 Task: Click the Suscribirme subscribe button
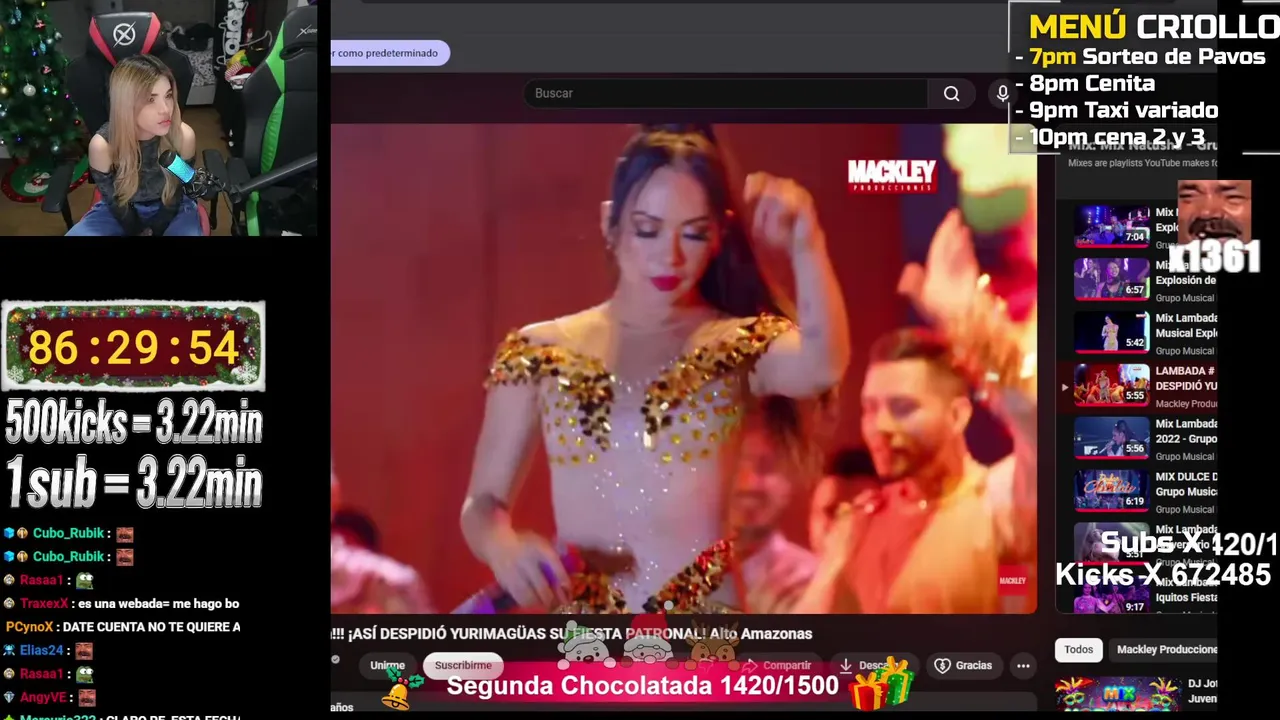(463, 665)
